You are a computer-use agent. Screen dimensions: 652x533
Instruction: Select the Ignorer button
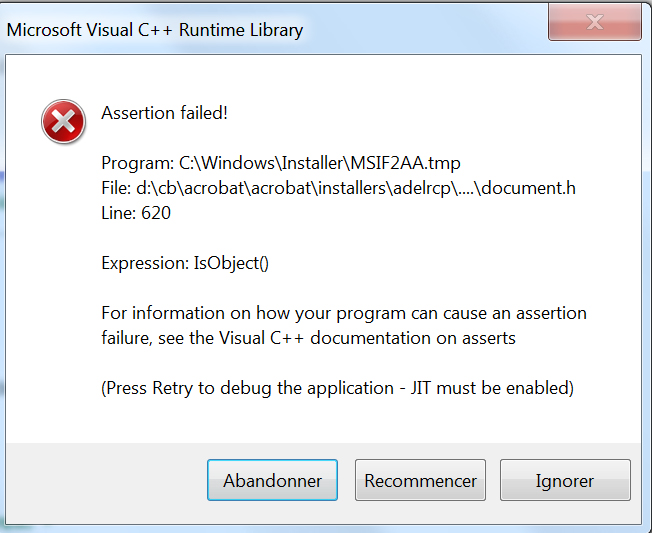565,480
